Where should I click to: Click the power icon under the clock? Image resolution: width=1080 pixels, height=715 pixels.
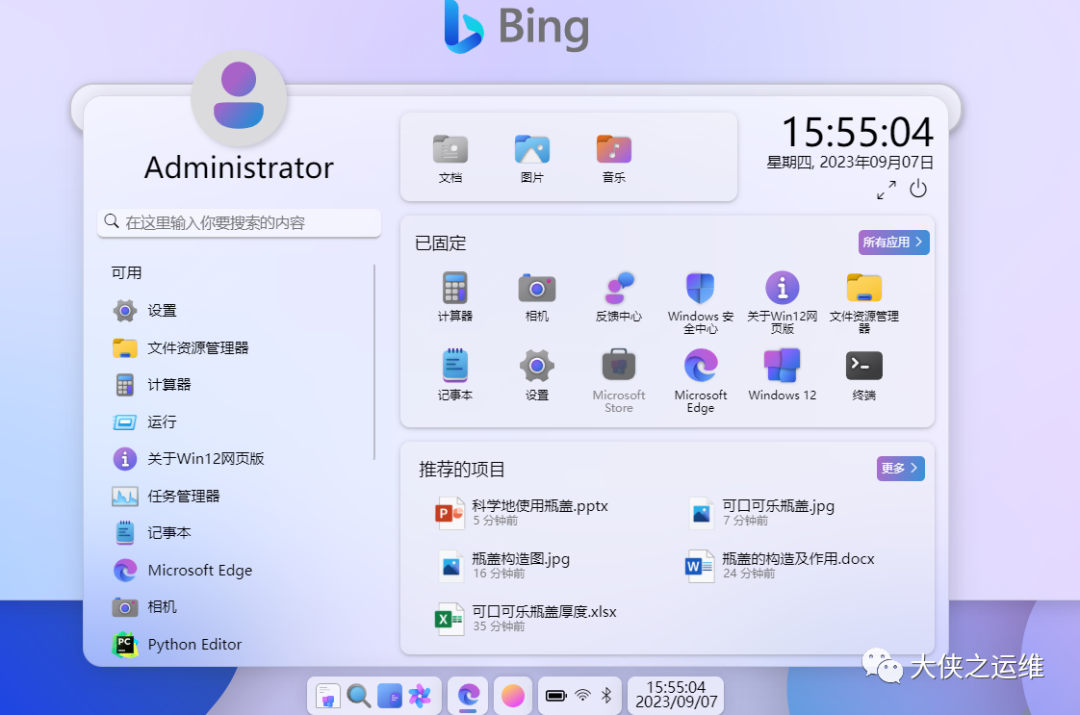pos(918,189)
